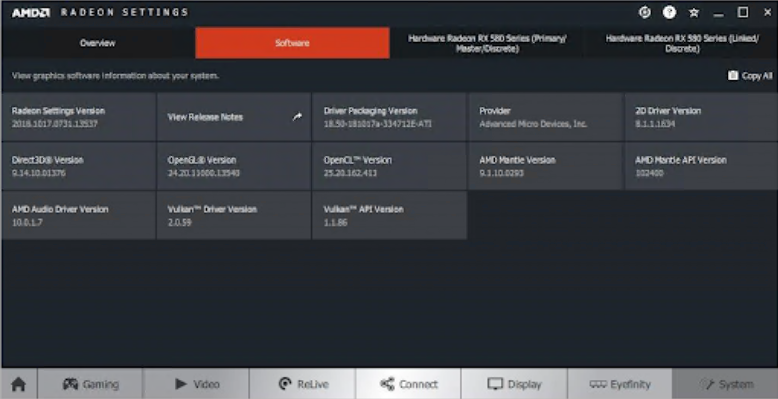Open the ReLive section label
This screenshot has height=399, width=778.
click(x=313, y=385)
